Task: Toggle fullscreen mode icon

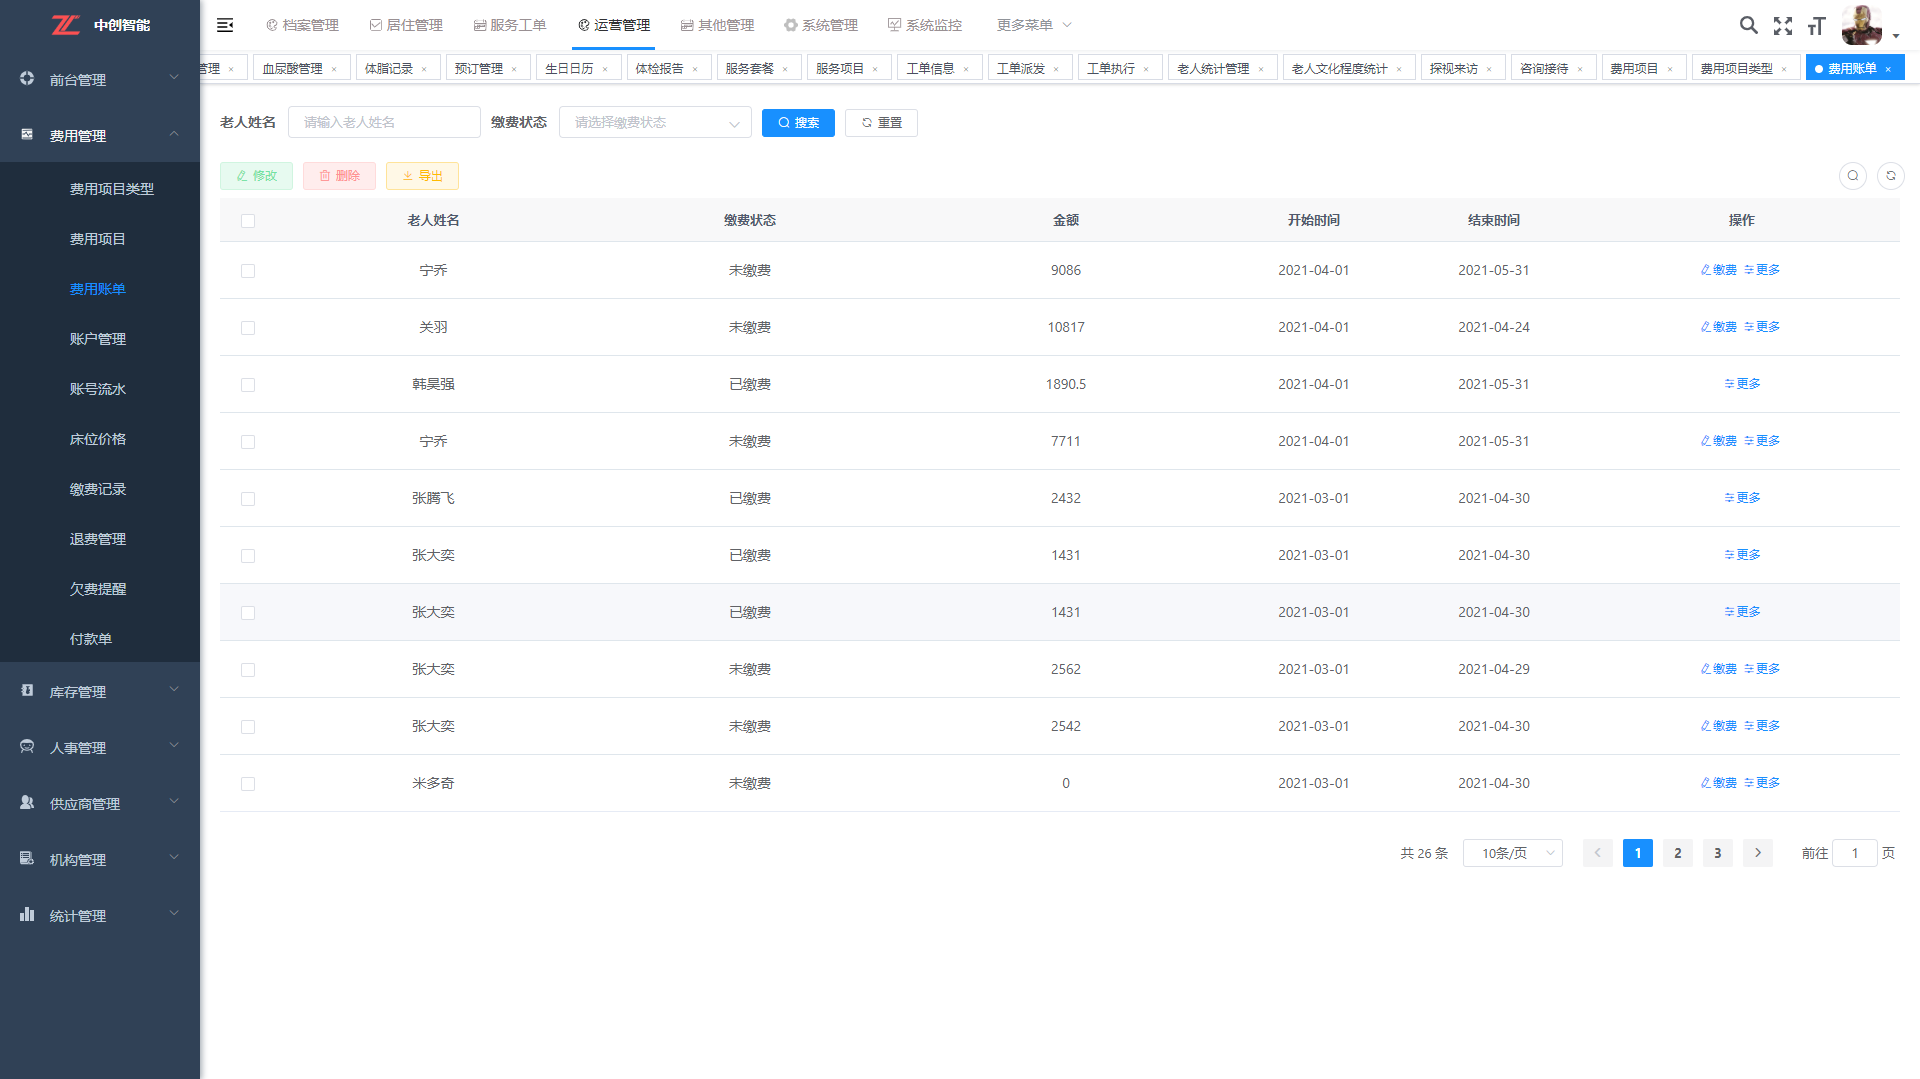Action: pyautogui.click(x=1782, y=26)
